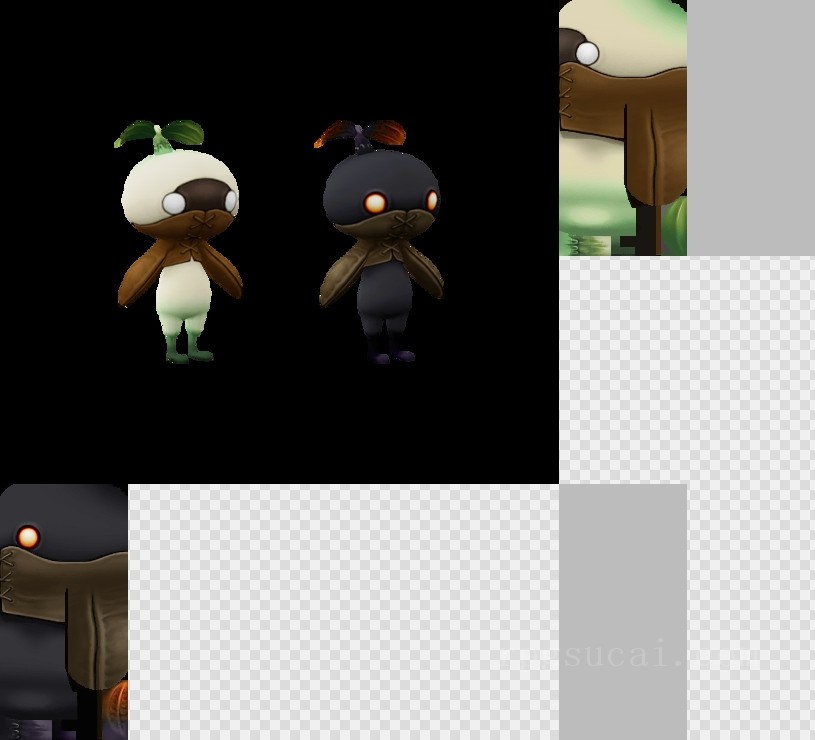The height and width of the screenshot is (740, 815).
Task: Open the zoomed black character texture tile
Action: coord(63,612)
